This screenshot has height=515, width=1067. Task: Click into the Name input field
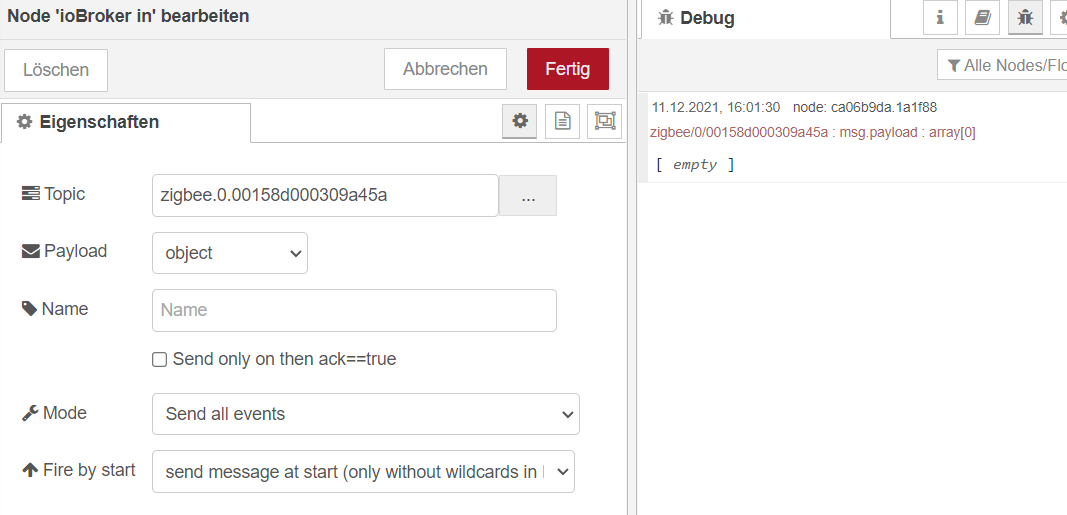click(x=354, y=310)
